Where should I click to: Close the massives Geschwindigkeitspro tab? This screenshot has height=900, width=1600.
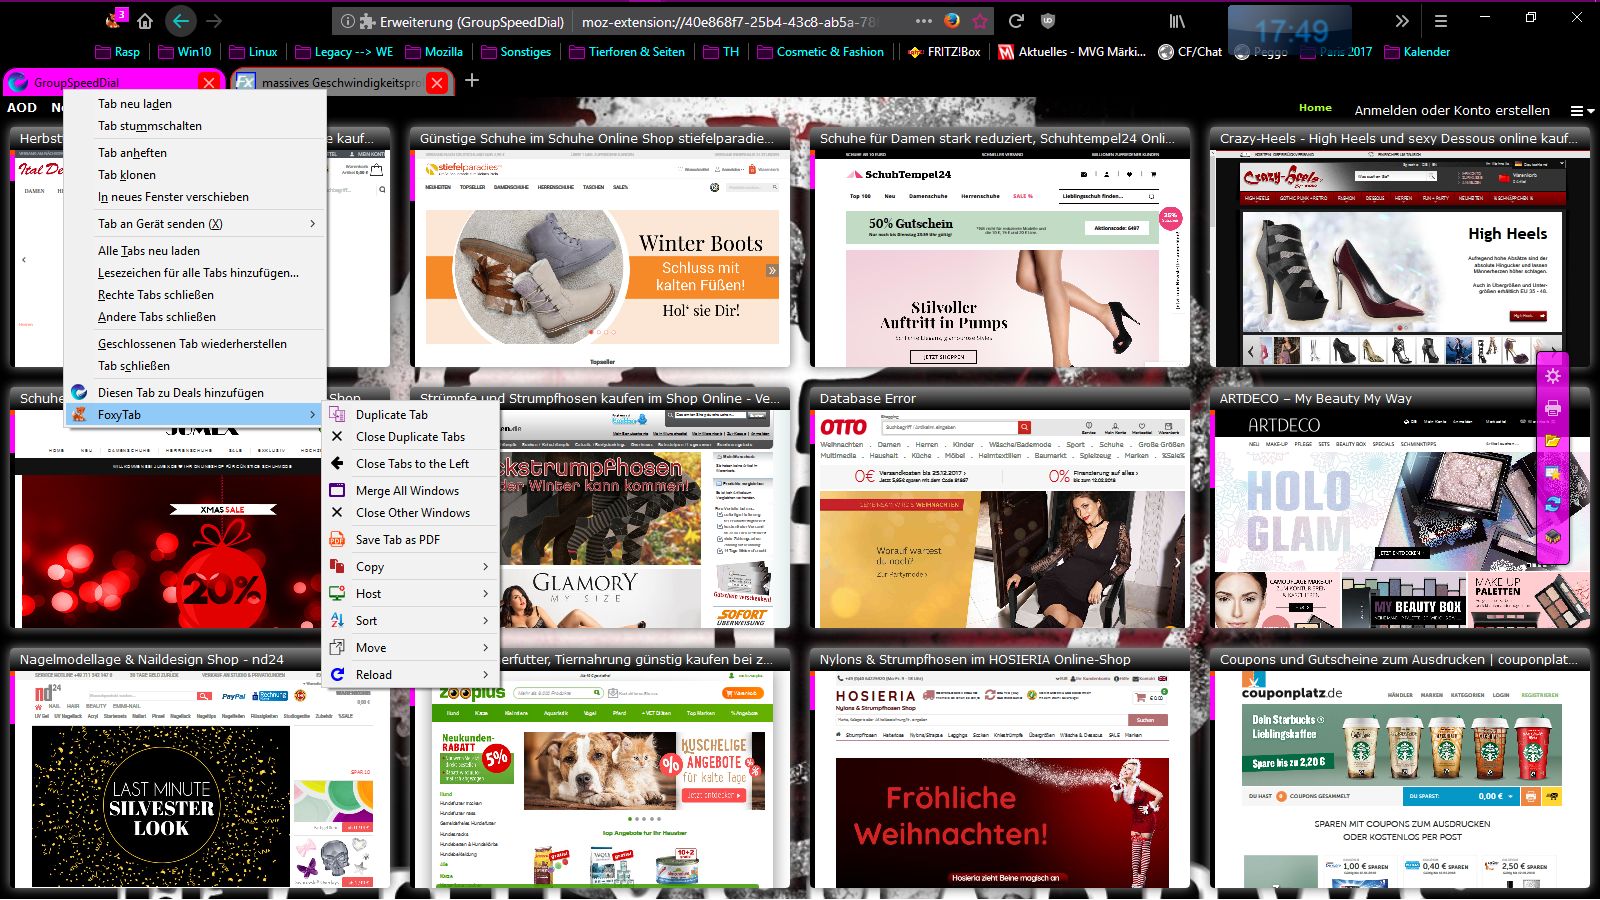[437, 82]
